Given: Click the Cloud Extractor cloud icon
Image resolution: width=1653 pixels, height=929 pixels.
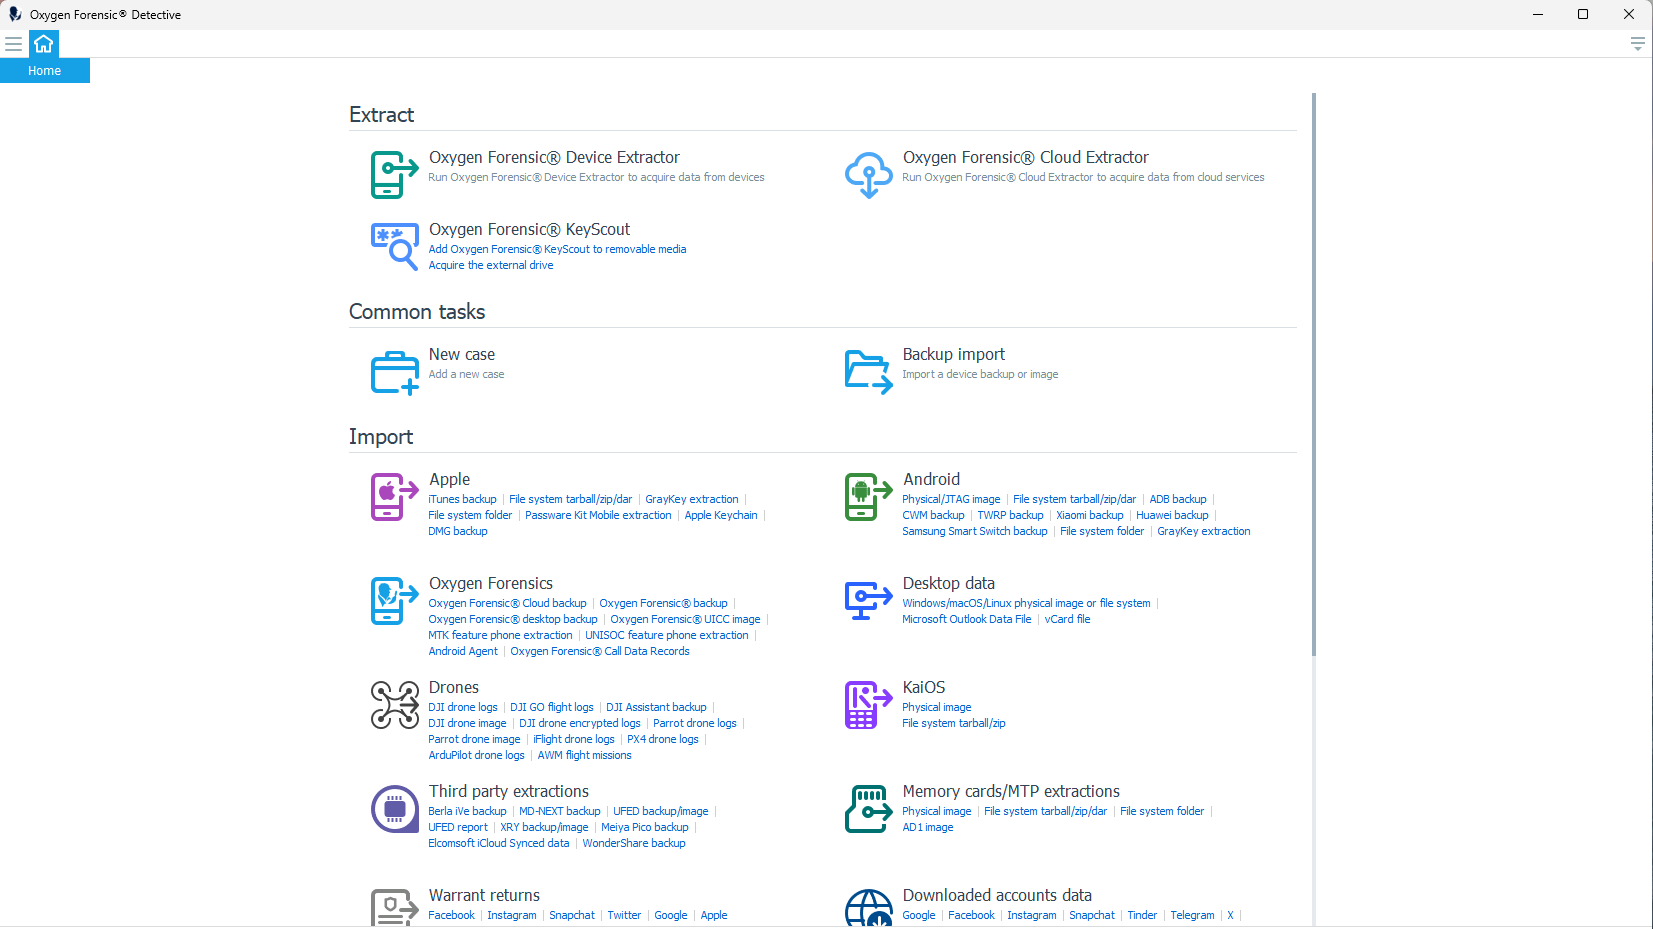Looking at the screenshot, I should [x=868, y=175].
